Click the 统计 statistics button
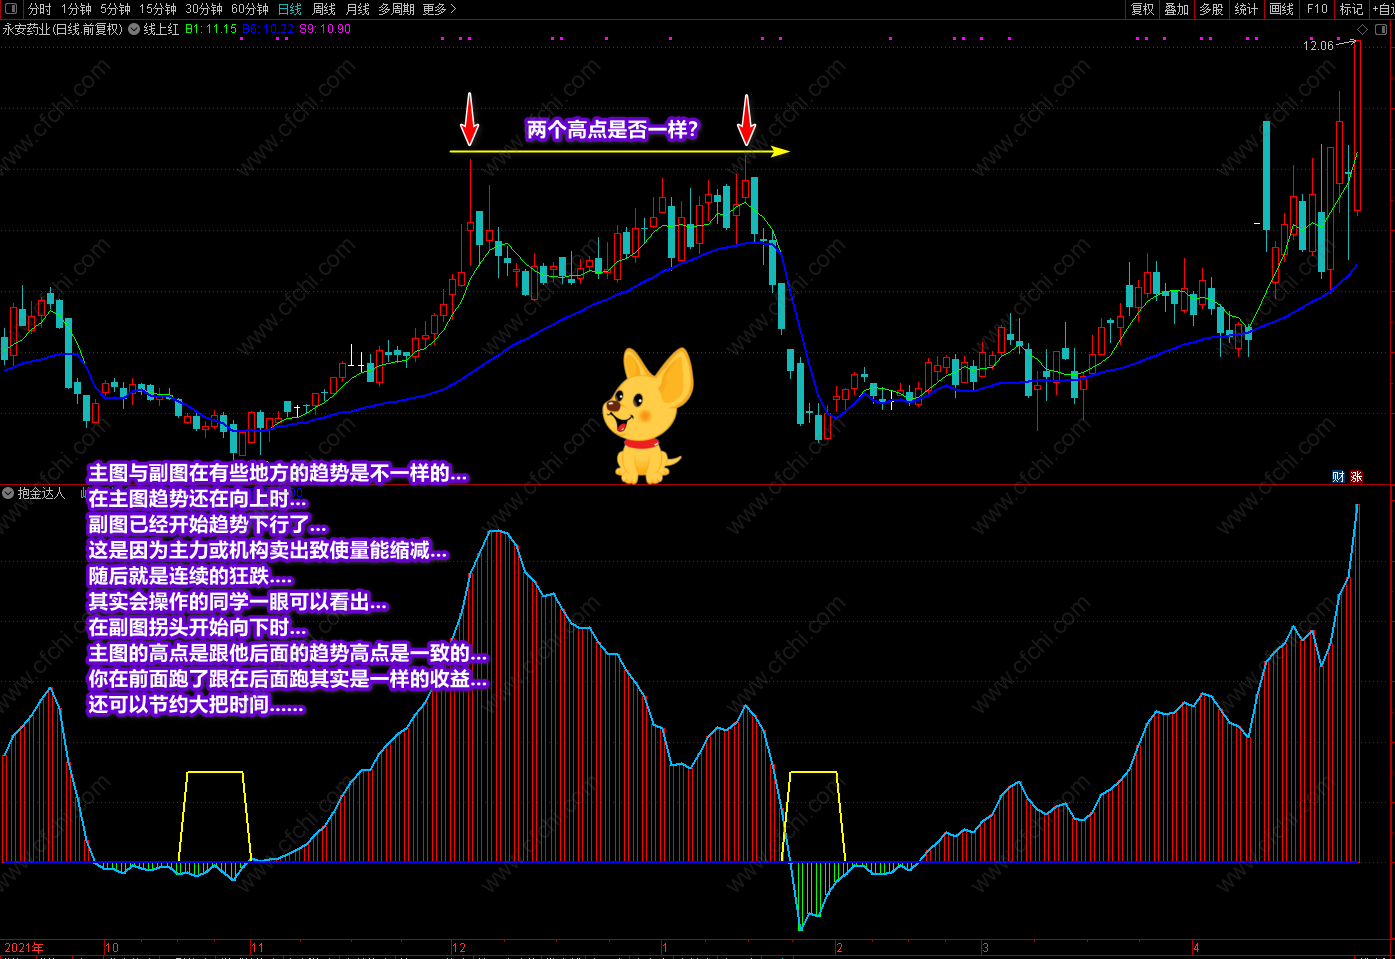The image size is (1395, 959). click(x=1246, y=9)
